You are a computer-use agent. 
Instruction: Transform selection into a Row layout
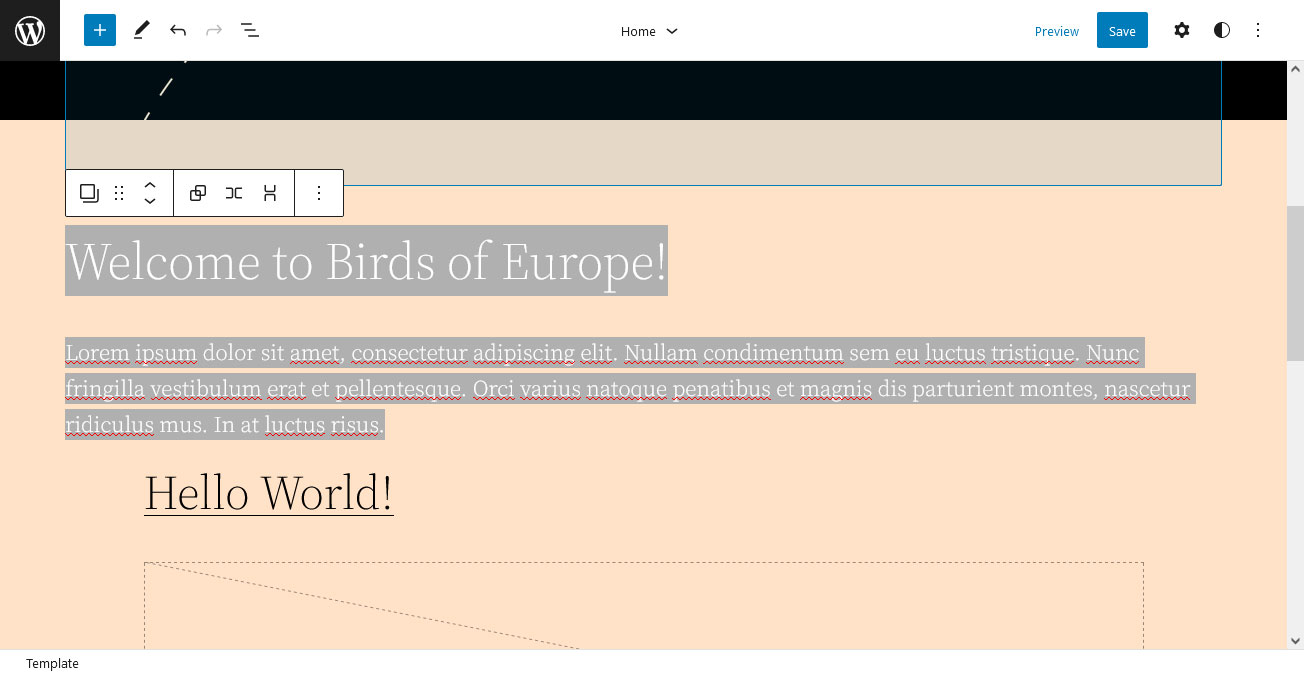(234, 192)
